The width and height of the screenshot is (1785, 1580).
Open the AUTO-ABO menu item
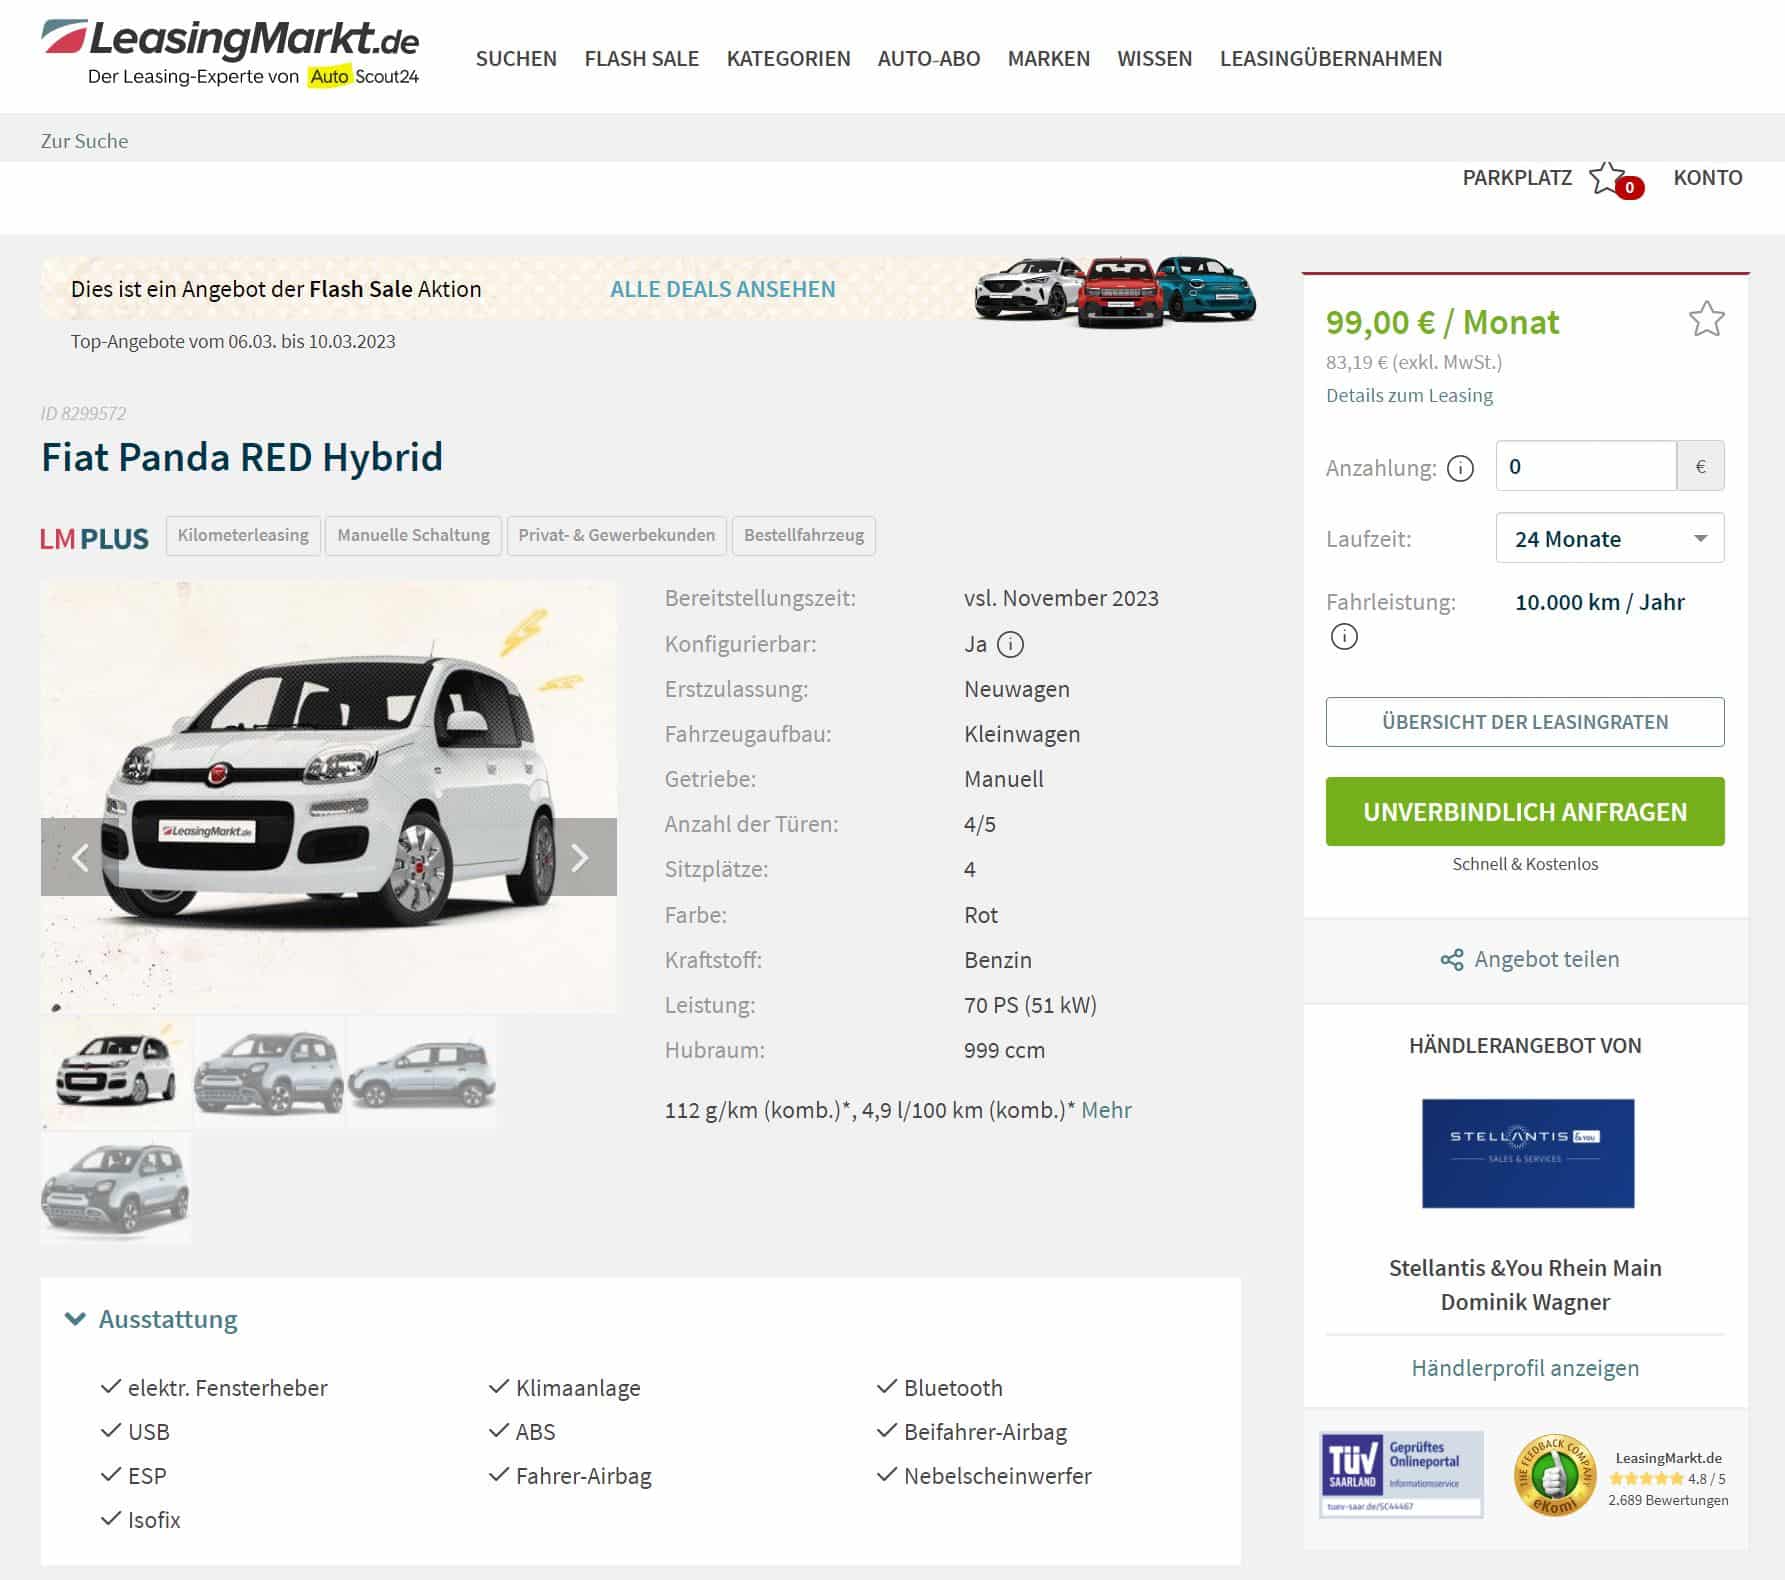[x=929, y=58]
